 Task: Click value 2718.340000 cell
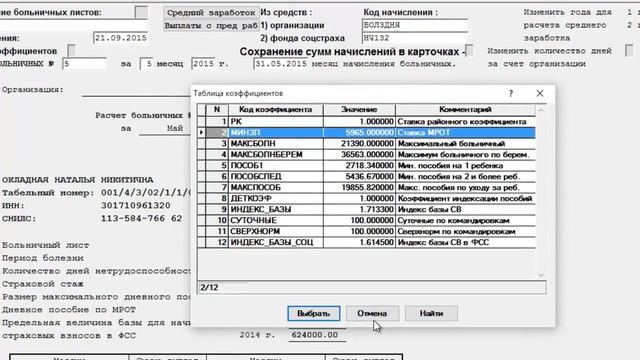click(x=359, y=166)
